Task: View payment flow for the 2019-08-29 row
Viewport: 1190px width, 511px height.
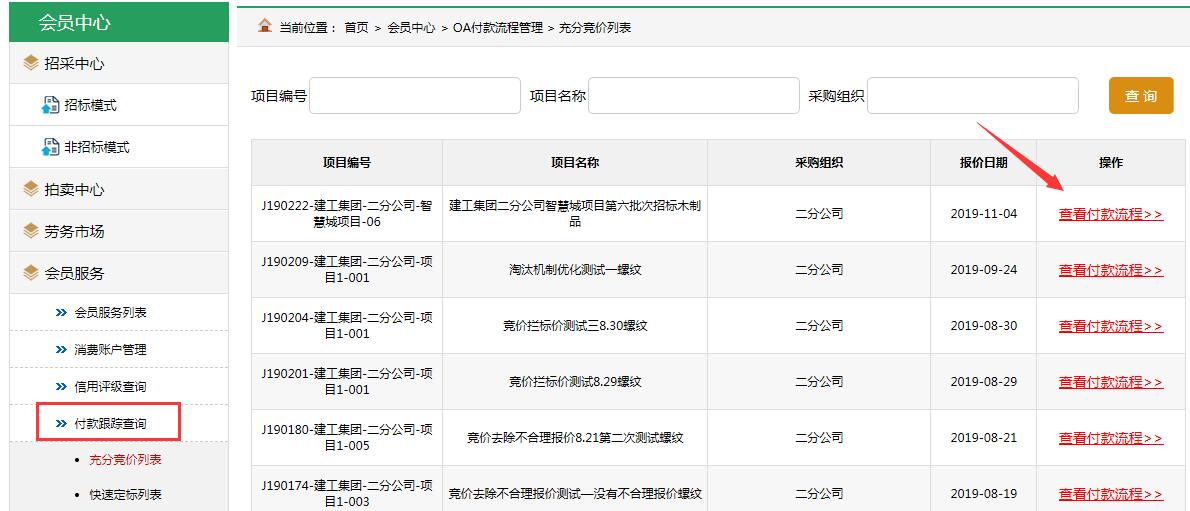Action: 1110,382
